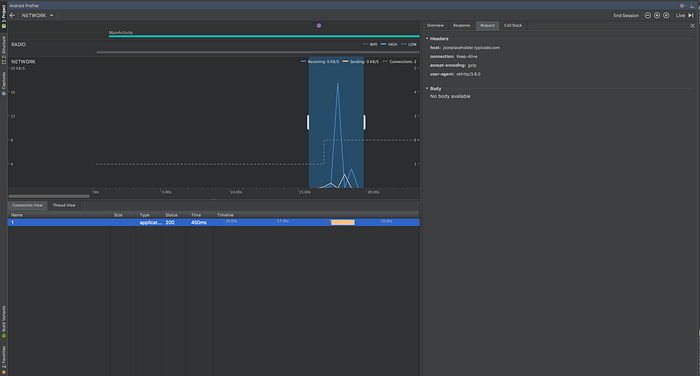
Task: Select the connection row with status 200
Action: click(x=213, y=222)
